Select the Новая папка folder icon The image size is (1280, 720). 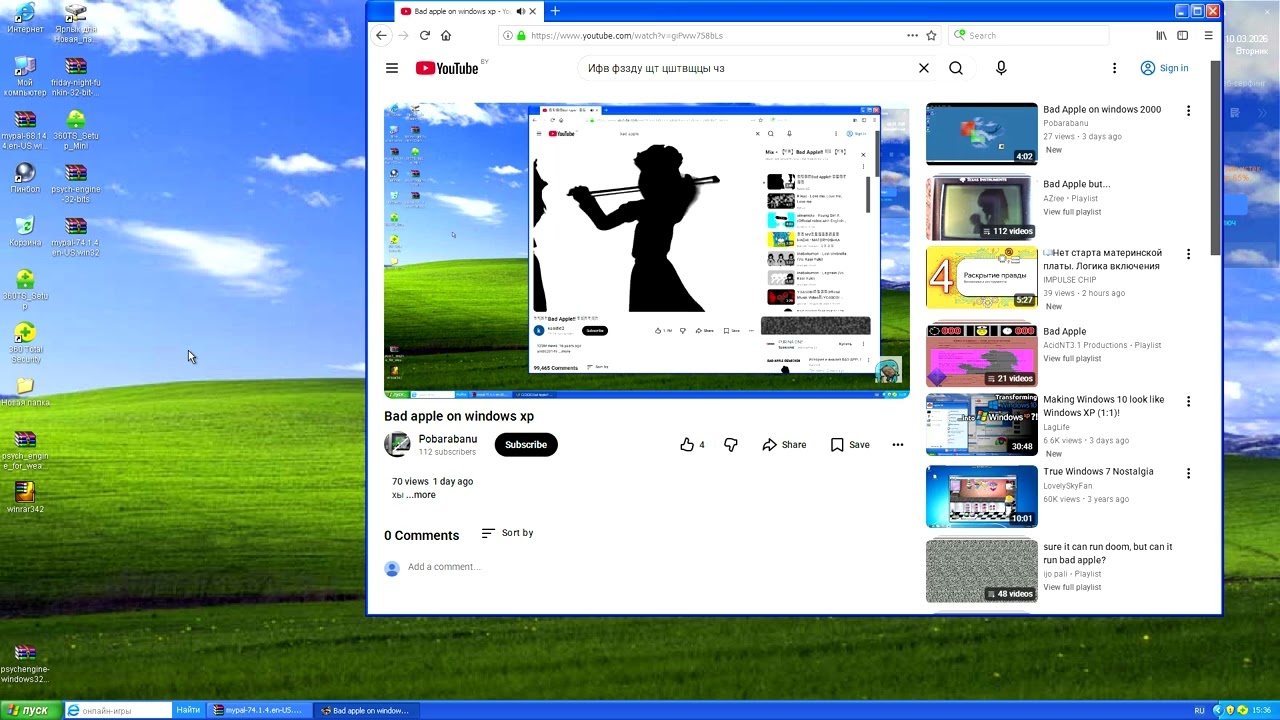(x=25, y=392)
